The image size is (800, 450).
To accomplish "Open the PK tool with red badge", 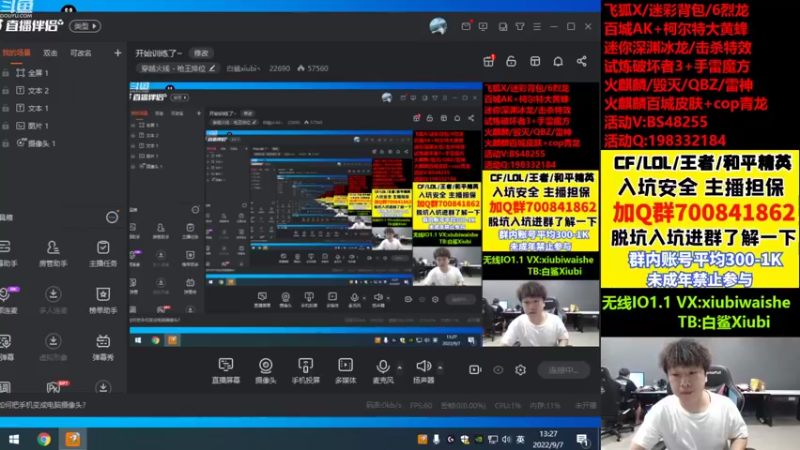I will [x=55, y=387].
